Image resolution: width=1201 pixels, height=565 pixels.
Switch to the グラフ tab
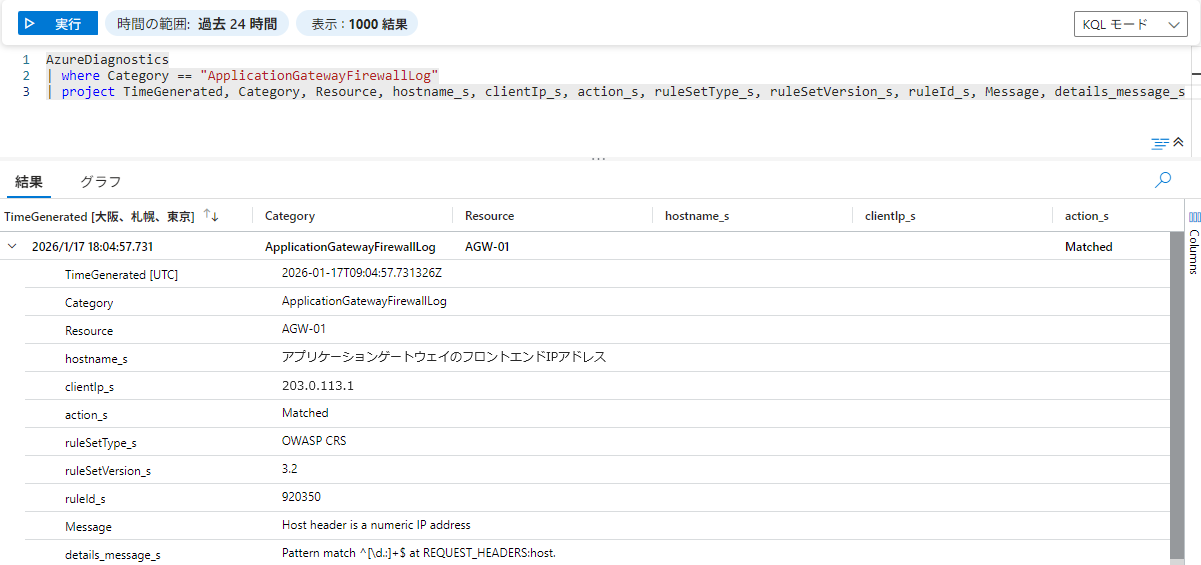pos(100,182)
